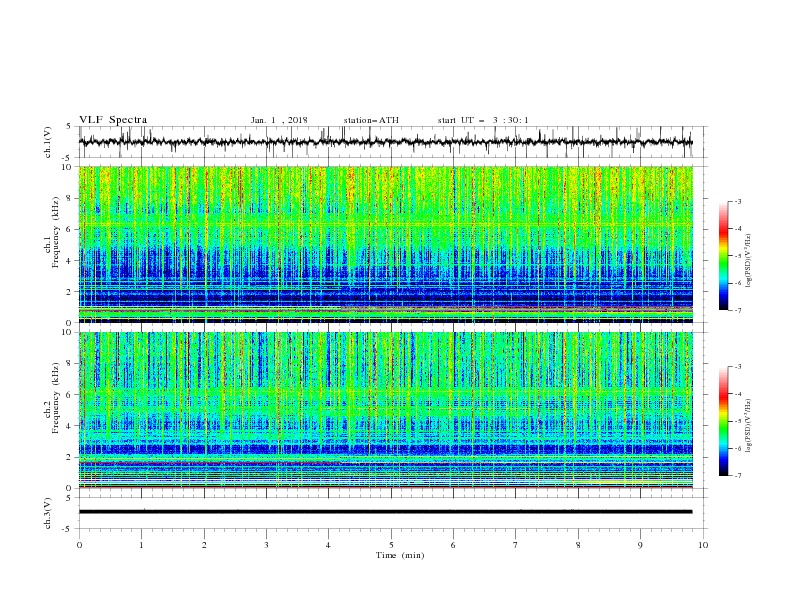Click time-axis tick label "6"

click(453, 545)
